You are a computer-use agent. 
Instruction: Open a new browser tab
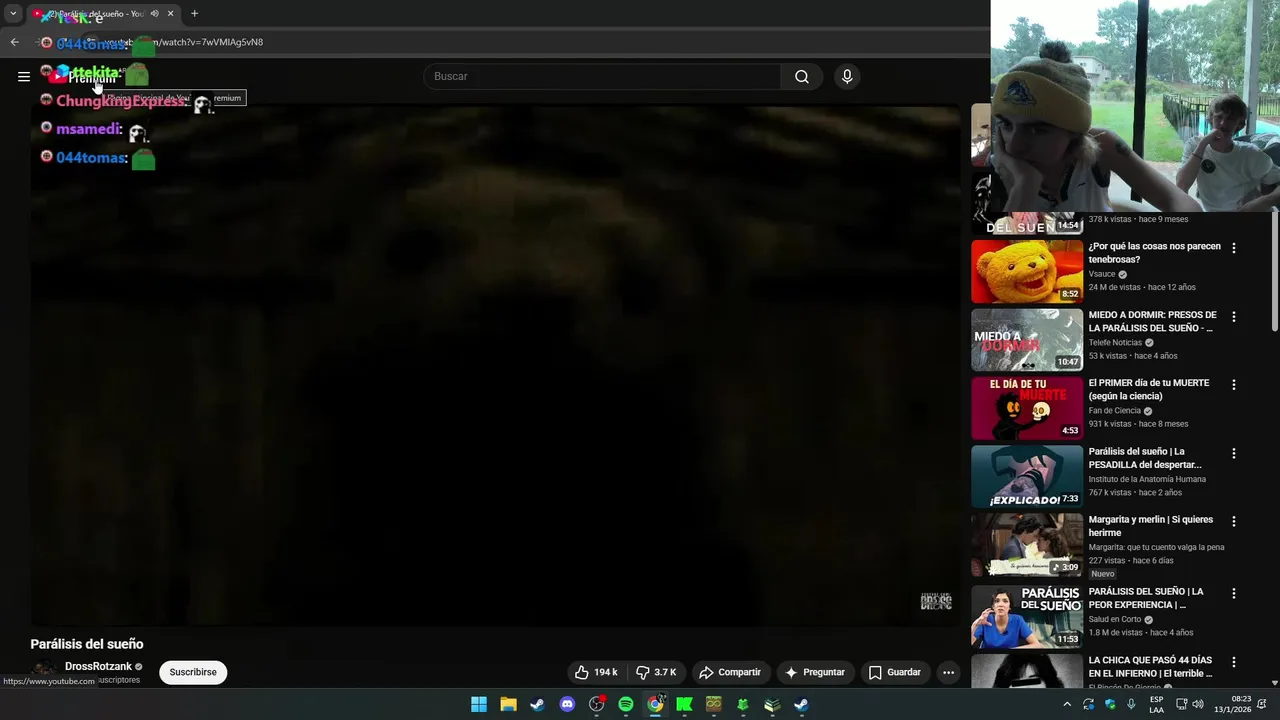pyautogui.click(x=194, y=14)
